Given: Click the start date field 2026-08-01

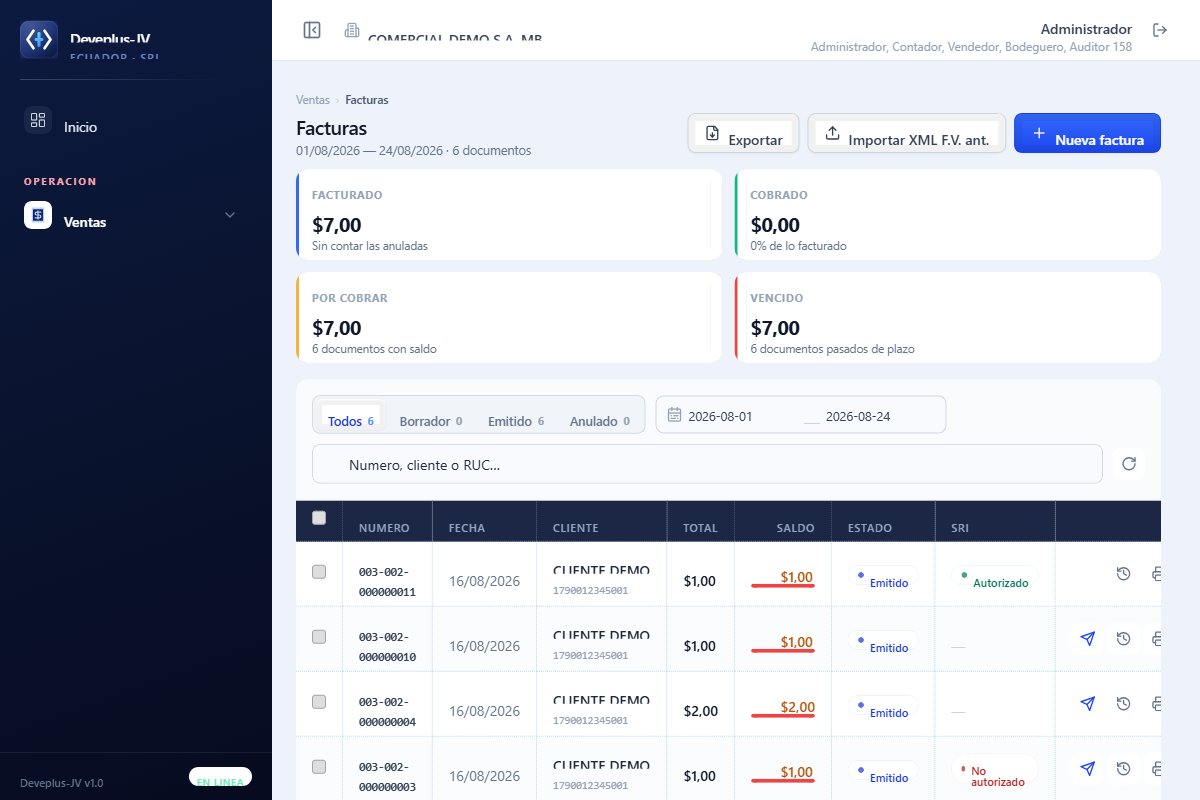Looking at the screenshot, I should point(740,416).
